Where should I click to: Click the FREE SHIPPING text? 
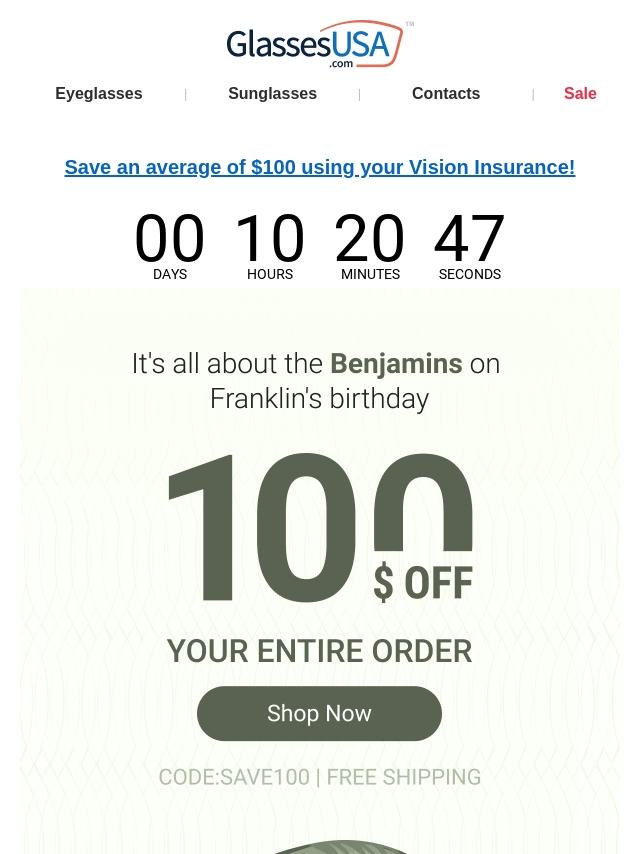[x=404, y=777]
